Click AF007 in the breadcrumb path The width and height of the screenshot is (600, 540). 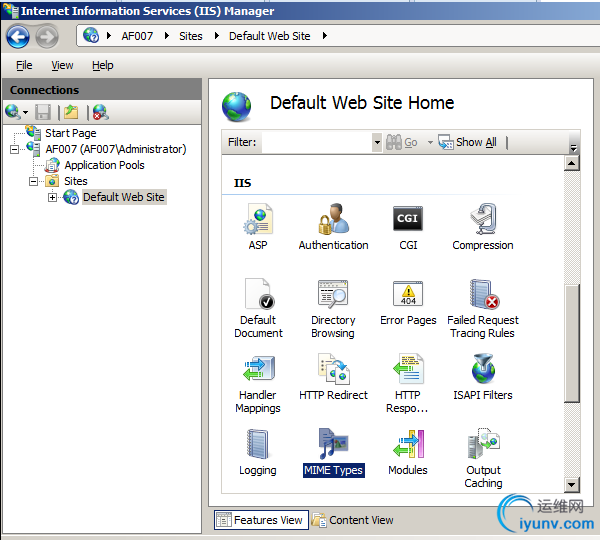[x=137, y=36]
